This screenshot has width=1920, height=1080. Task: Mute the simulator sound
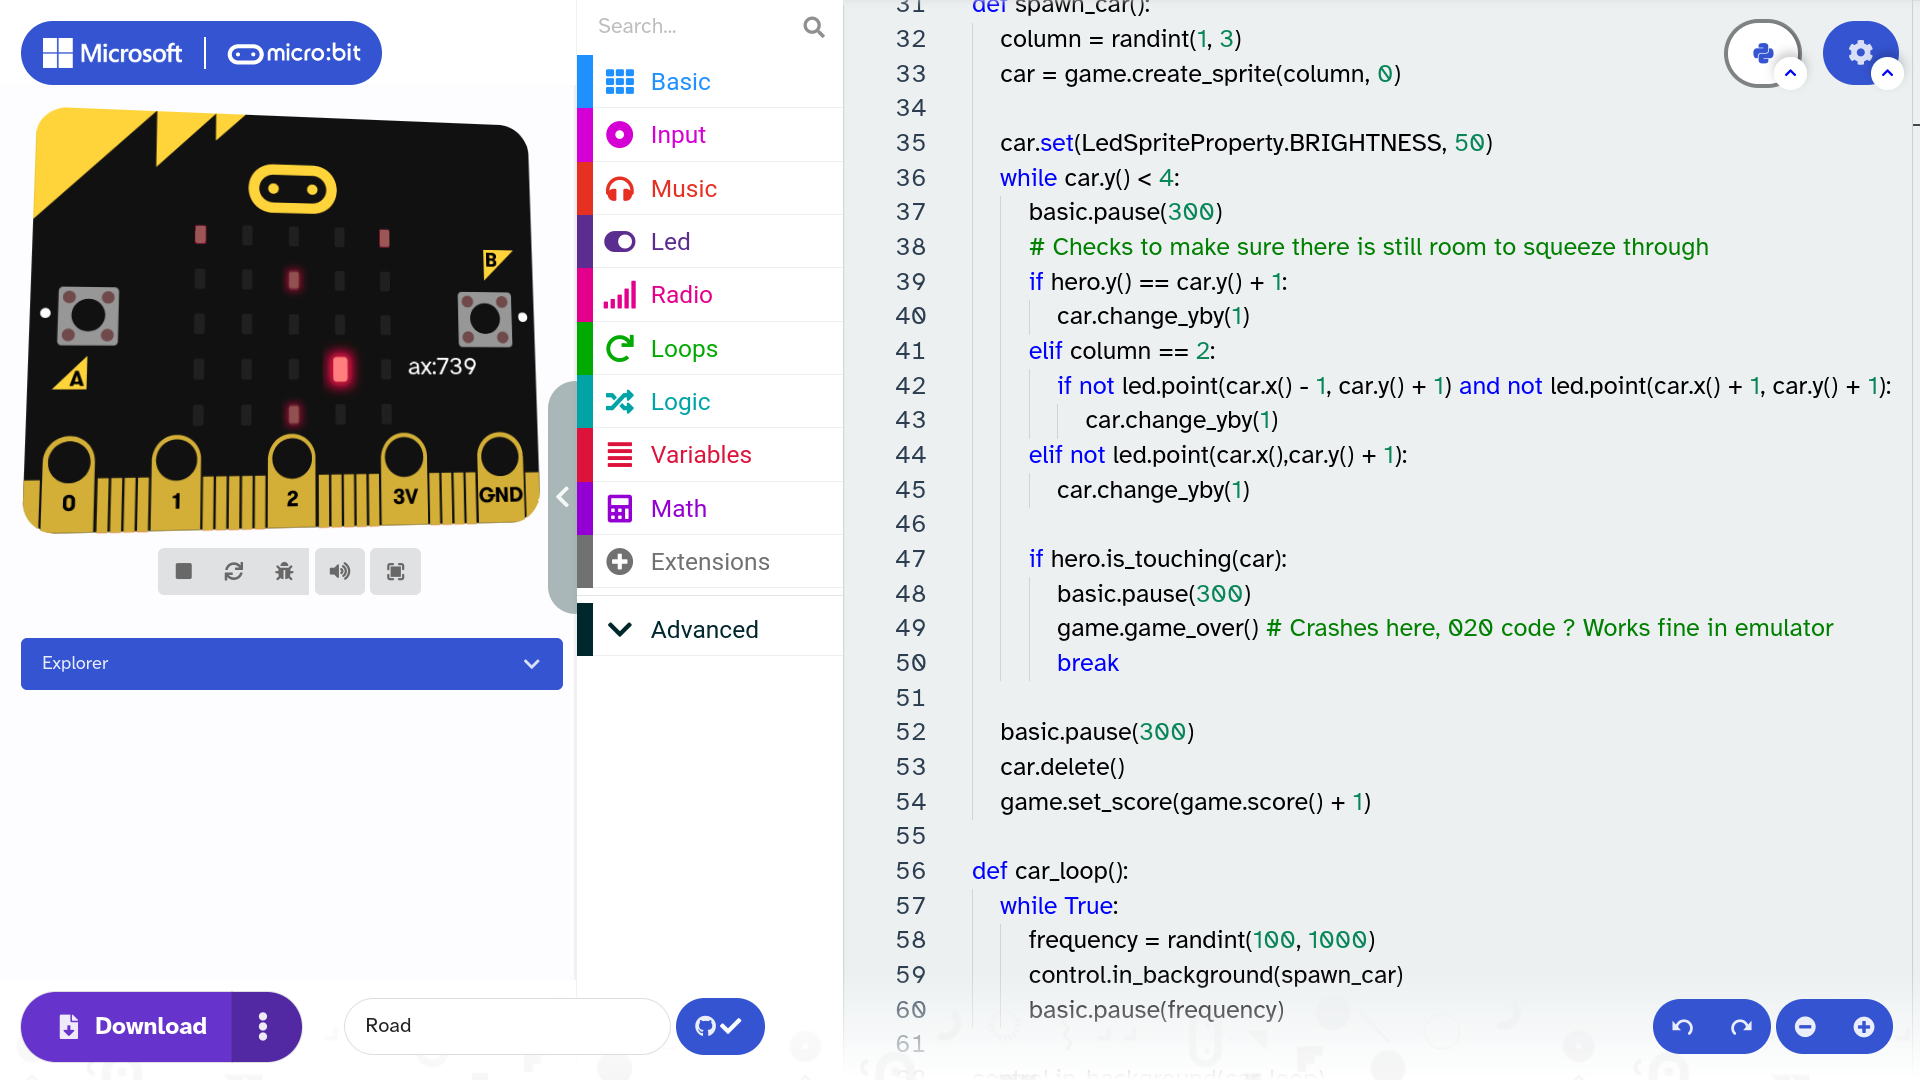pos(340,571)
